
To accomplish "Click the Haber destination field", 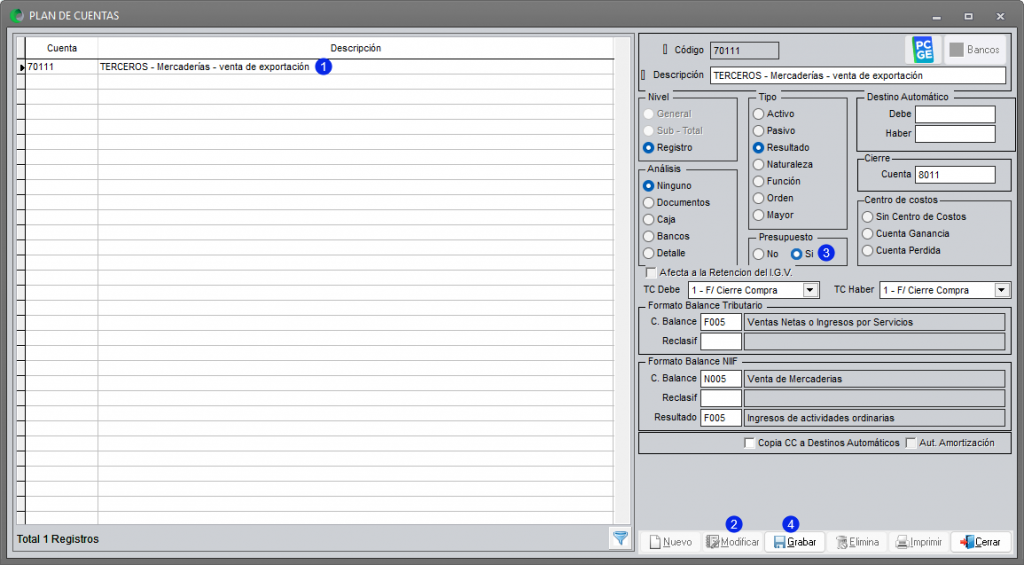I will click(955, 134).
